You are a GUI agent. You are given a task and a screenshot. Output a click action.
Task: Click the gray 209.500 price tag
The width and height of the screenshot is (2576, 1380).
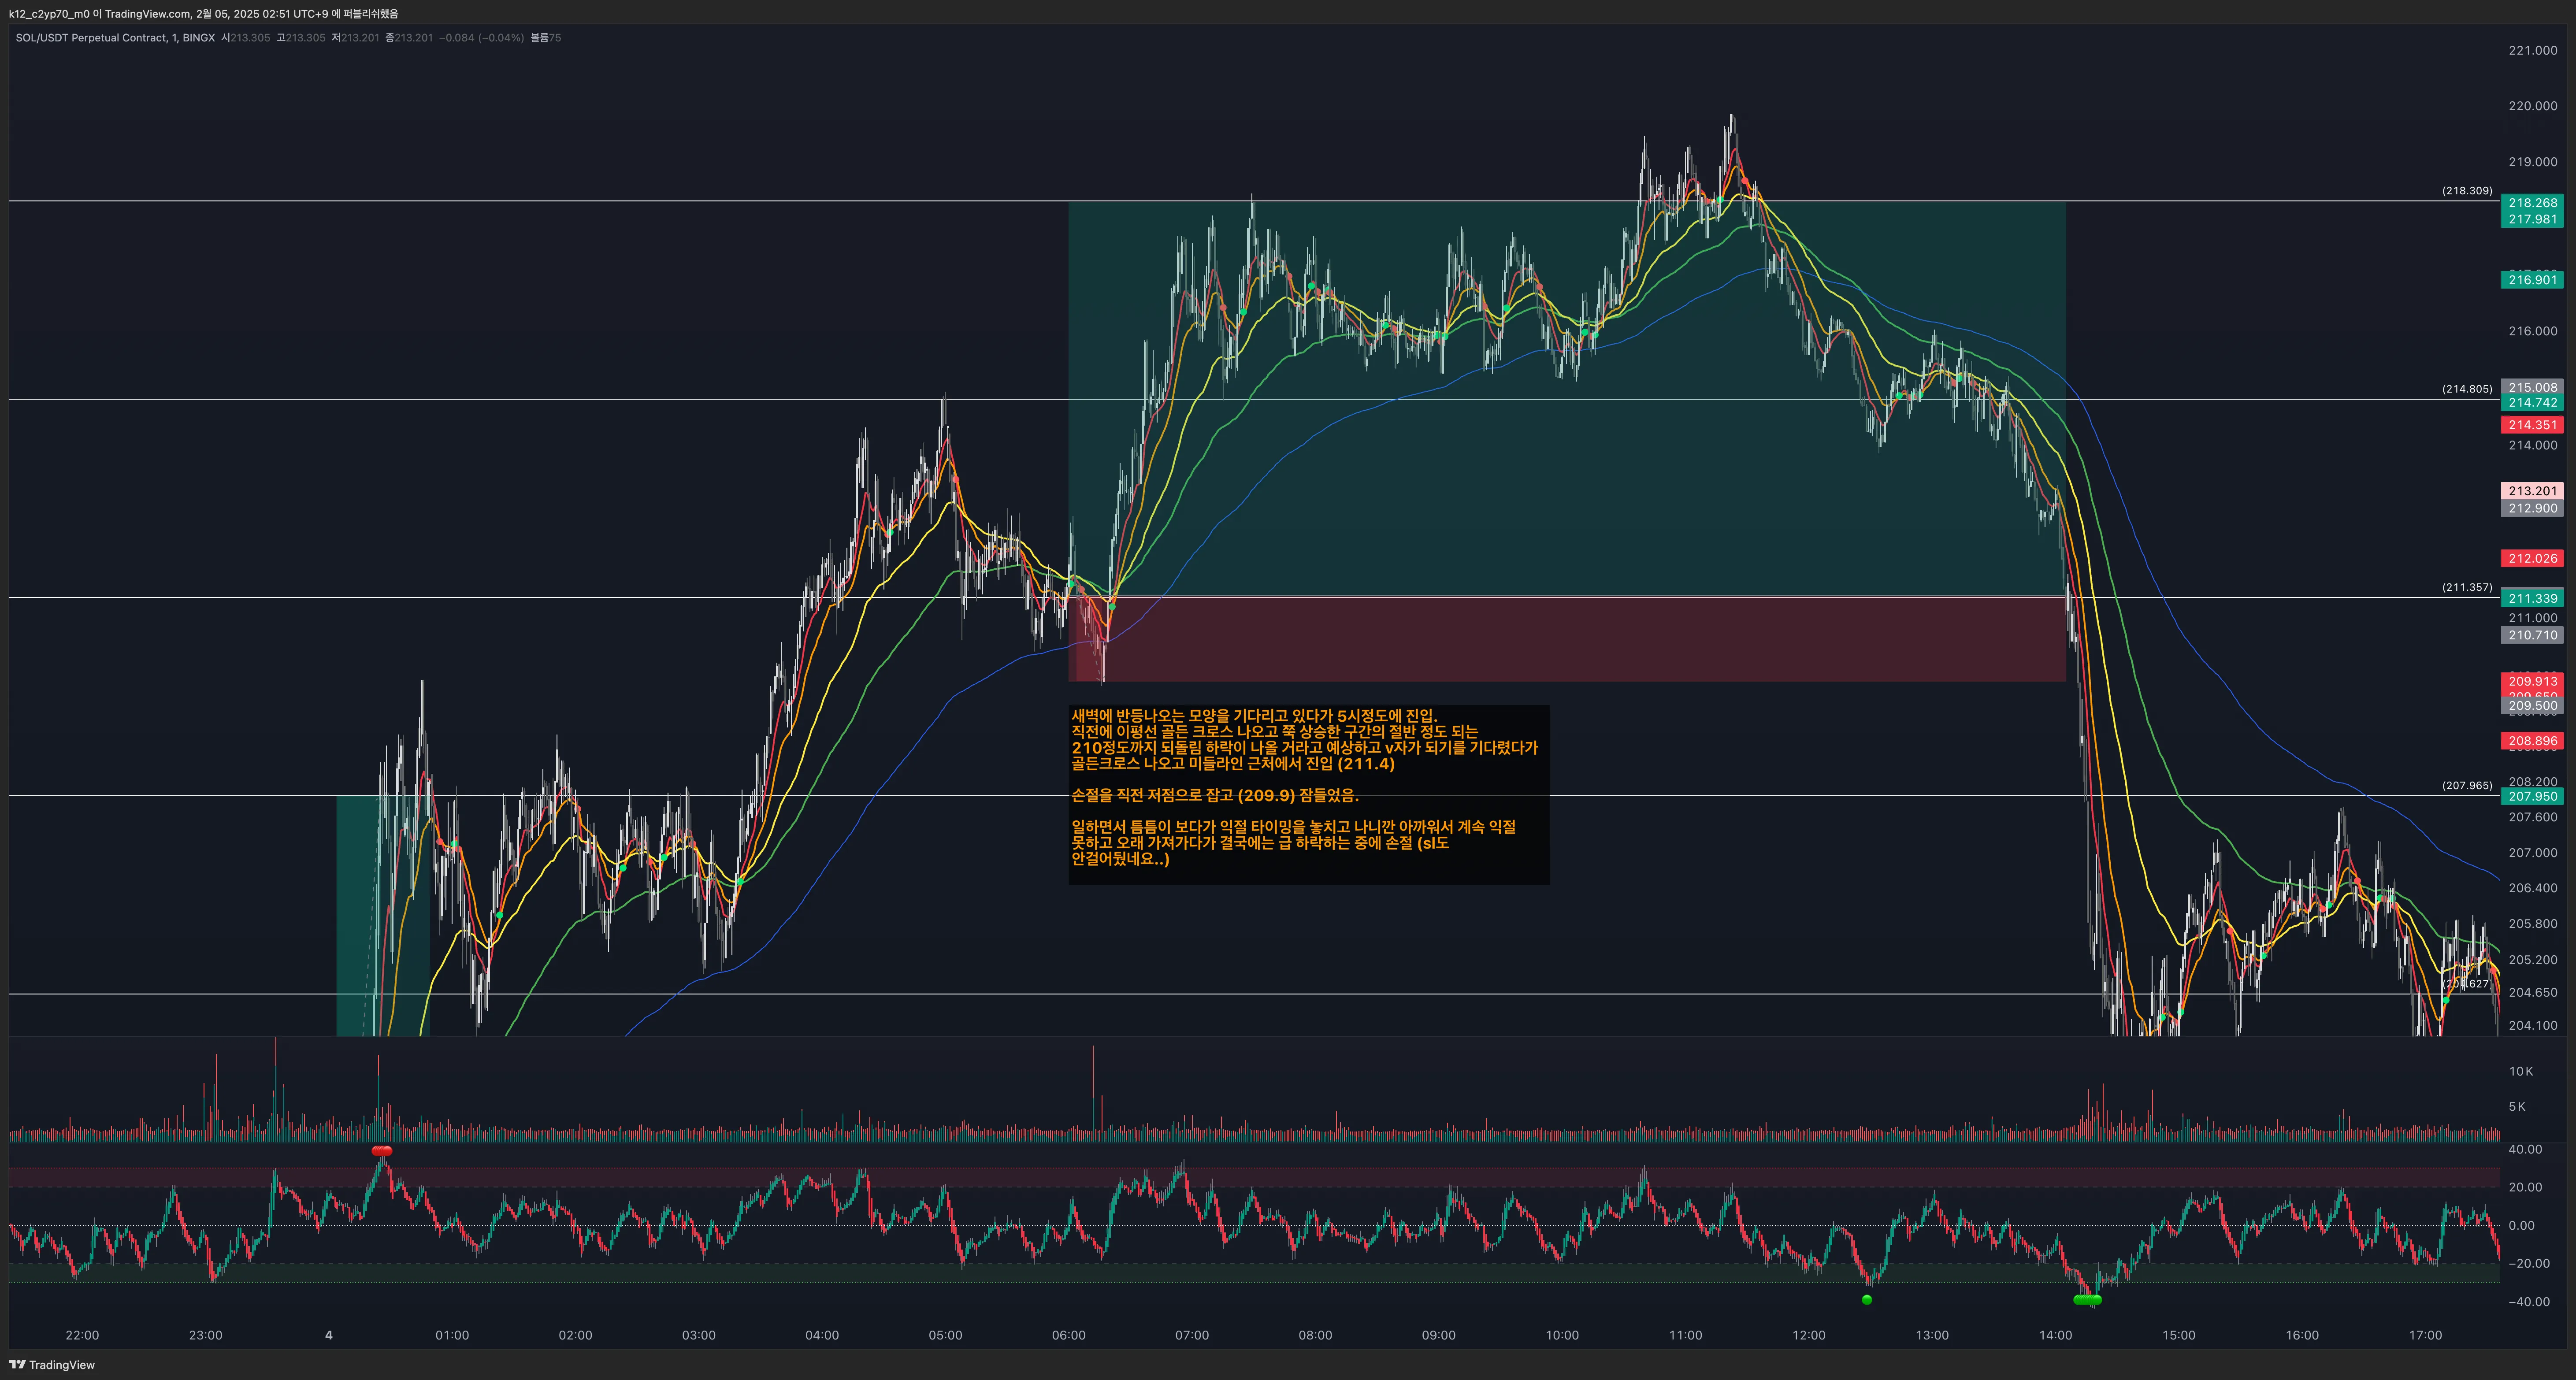[x=2532, y=706]
